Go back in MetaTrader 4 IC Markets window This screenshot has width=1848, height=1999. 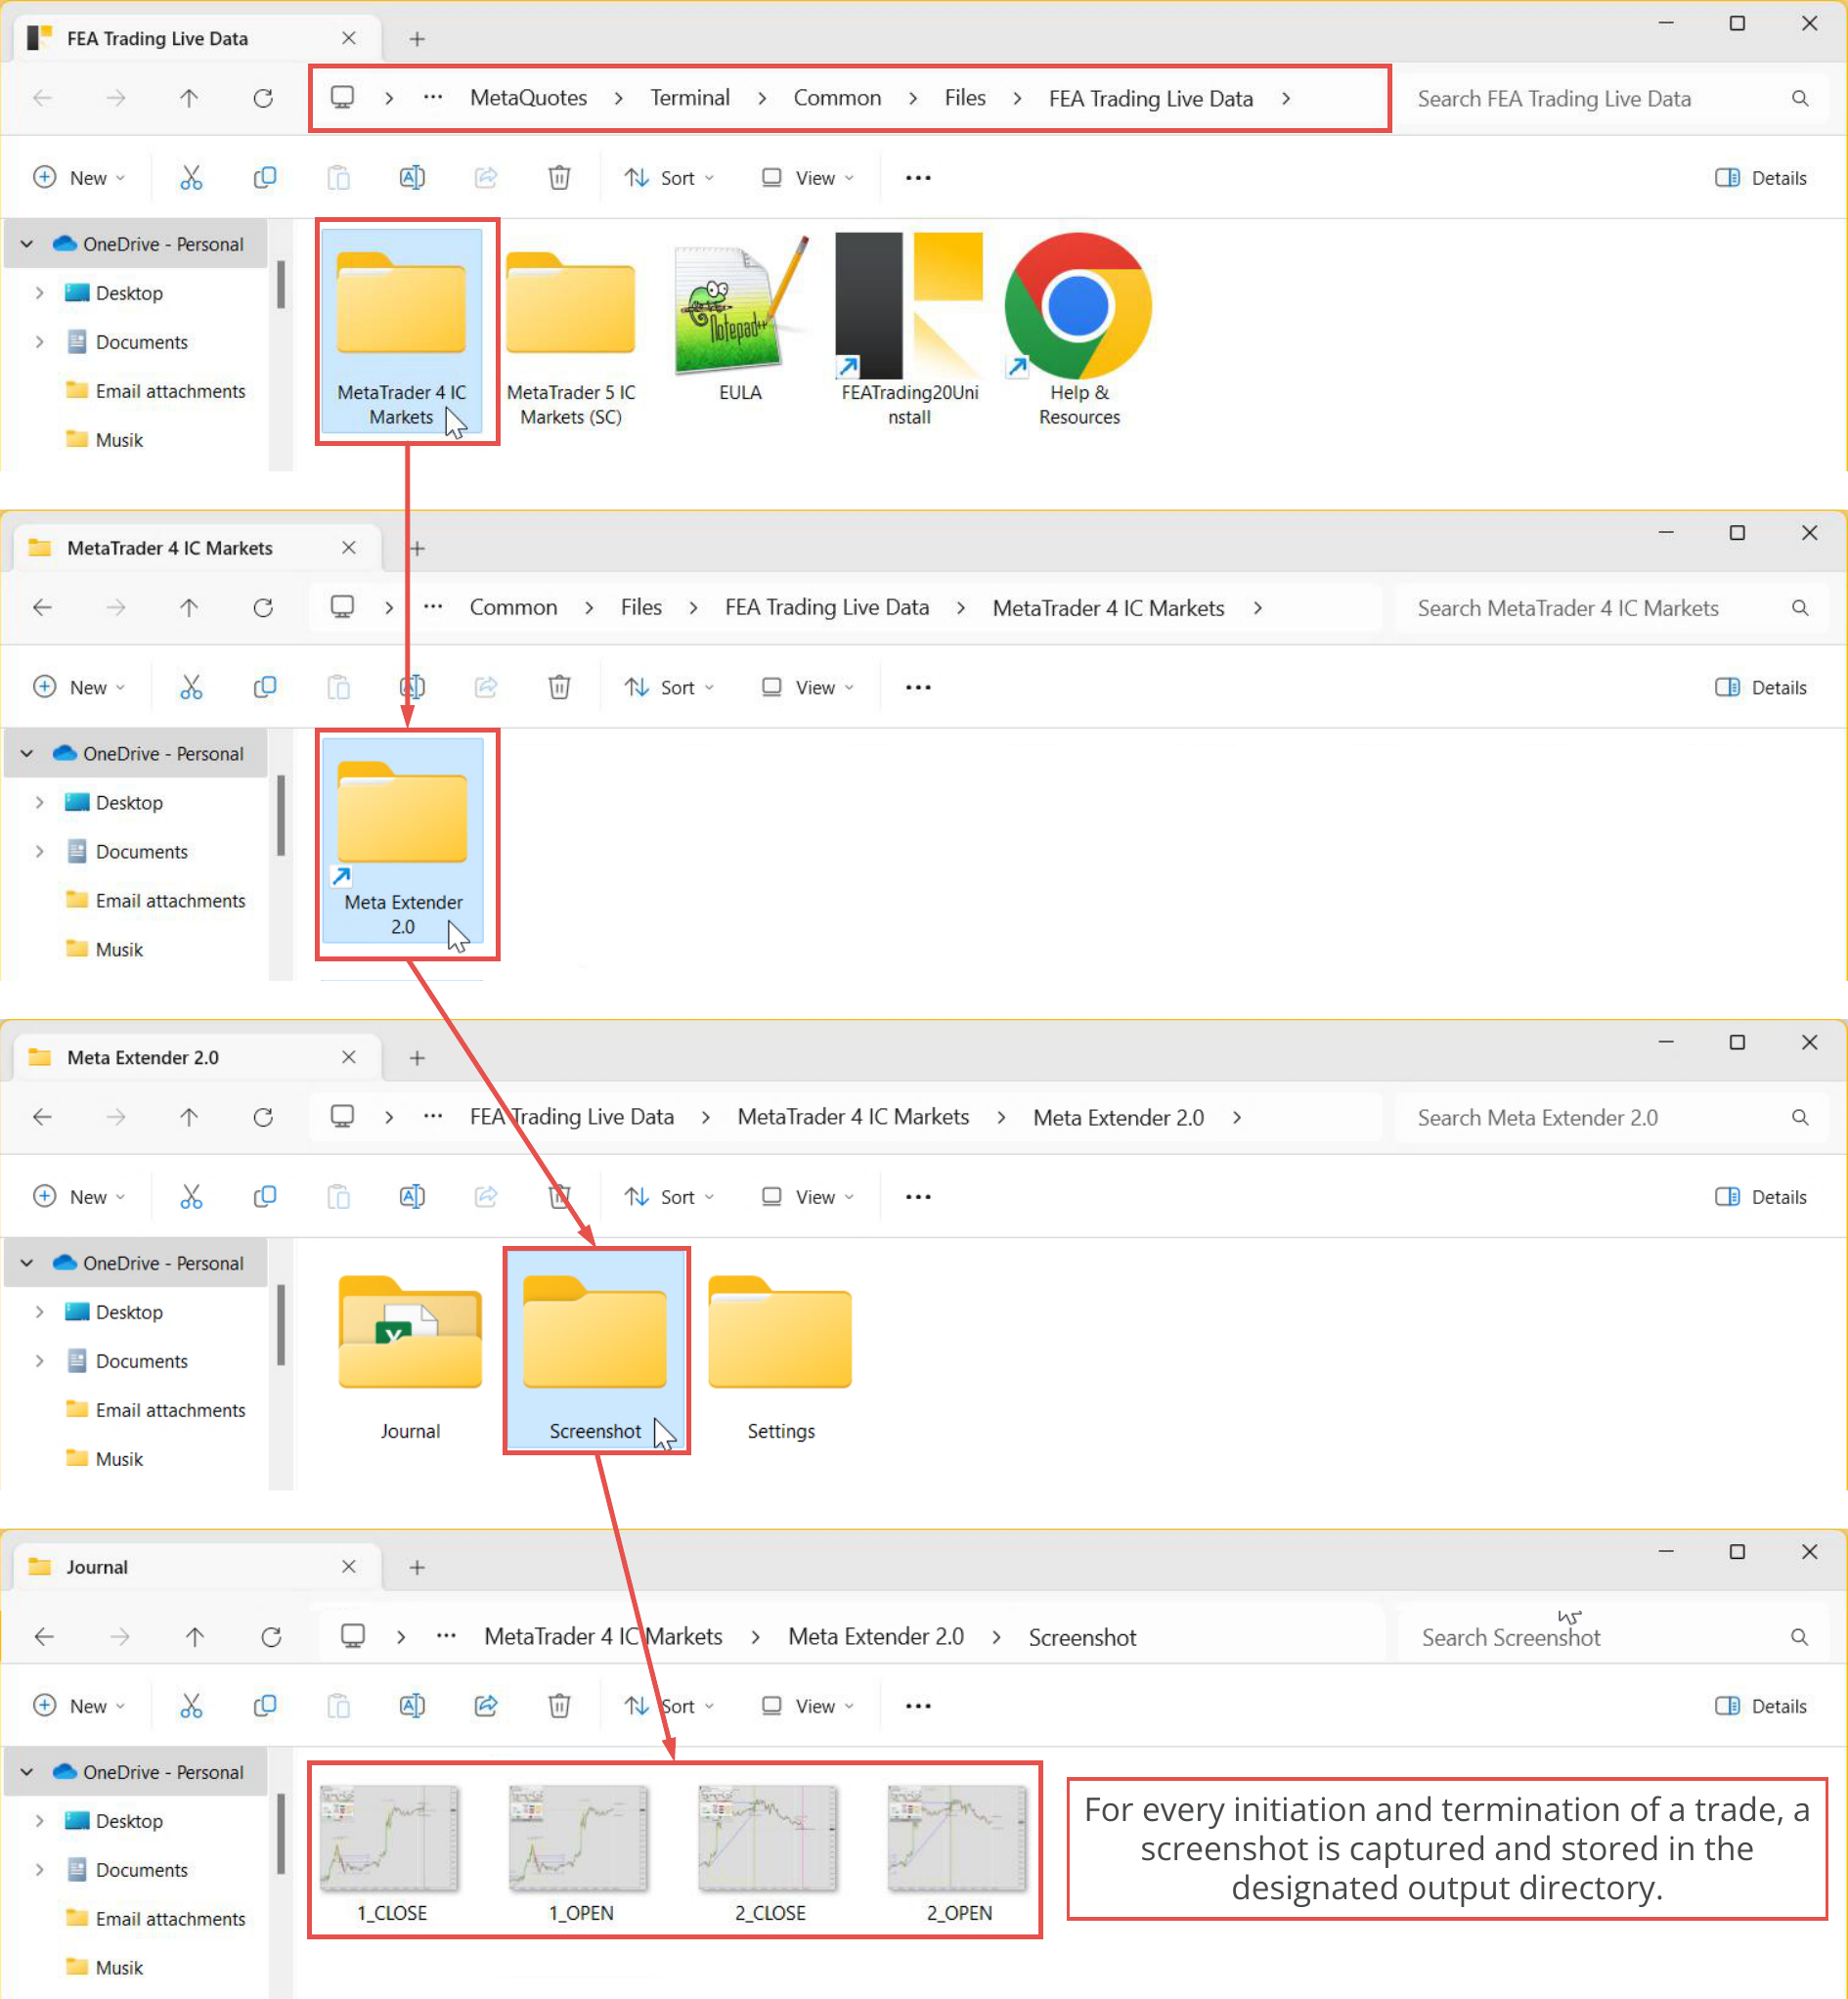[42, 607]
